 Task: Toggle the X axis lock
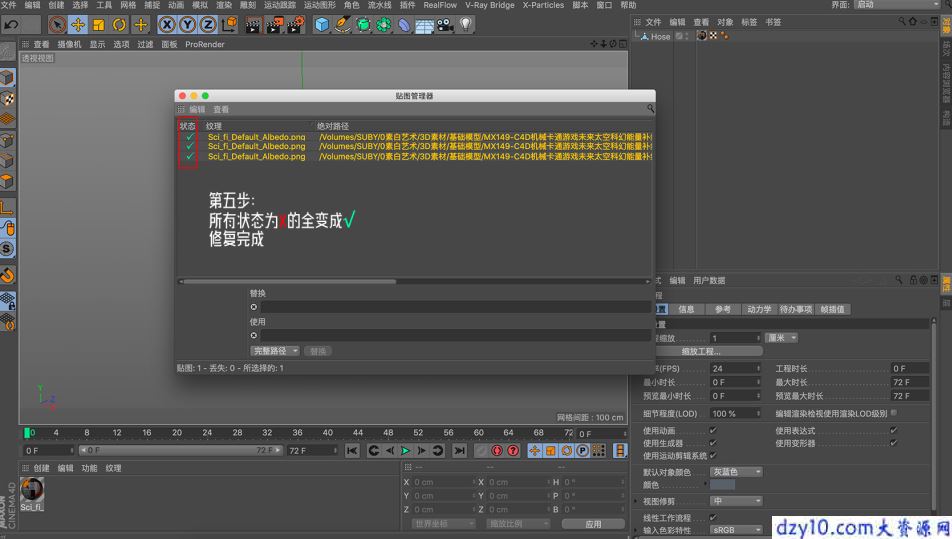pos(167,25)
